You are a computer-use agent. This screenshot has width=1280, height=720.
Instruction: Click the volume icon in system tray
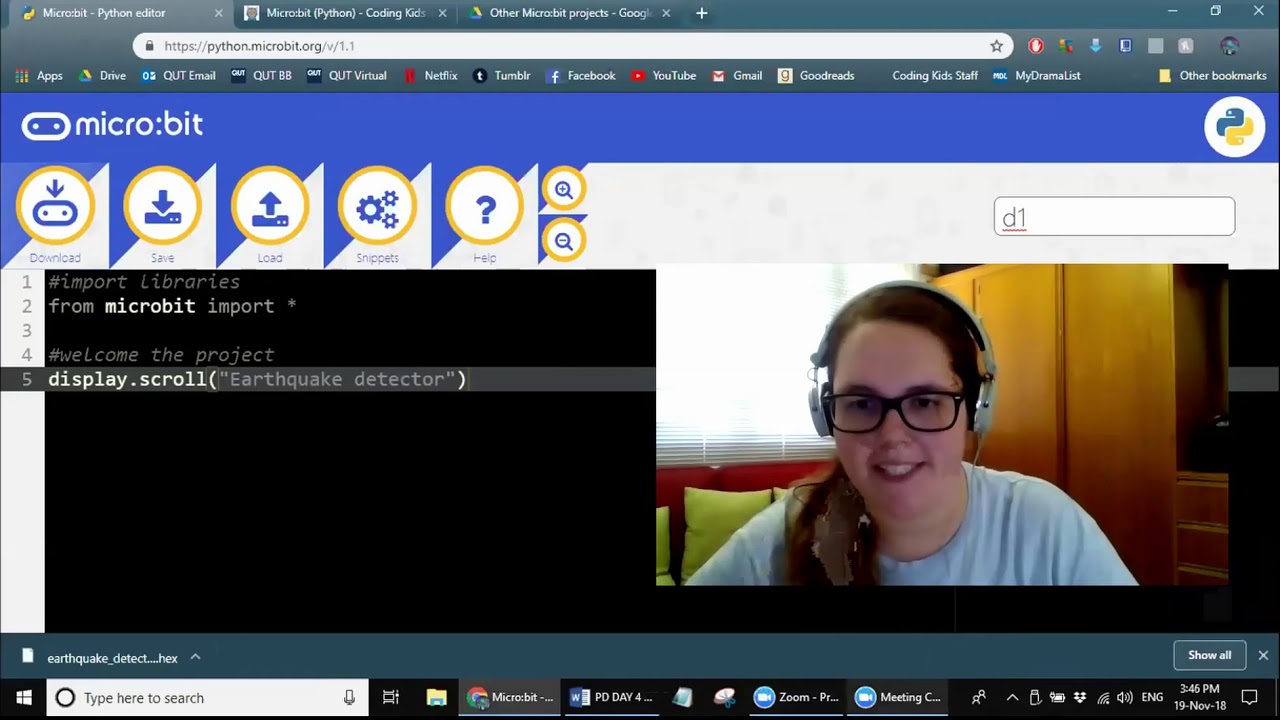pos(1124,697)
